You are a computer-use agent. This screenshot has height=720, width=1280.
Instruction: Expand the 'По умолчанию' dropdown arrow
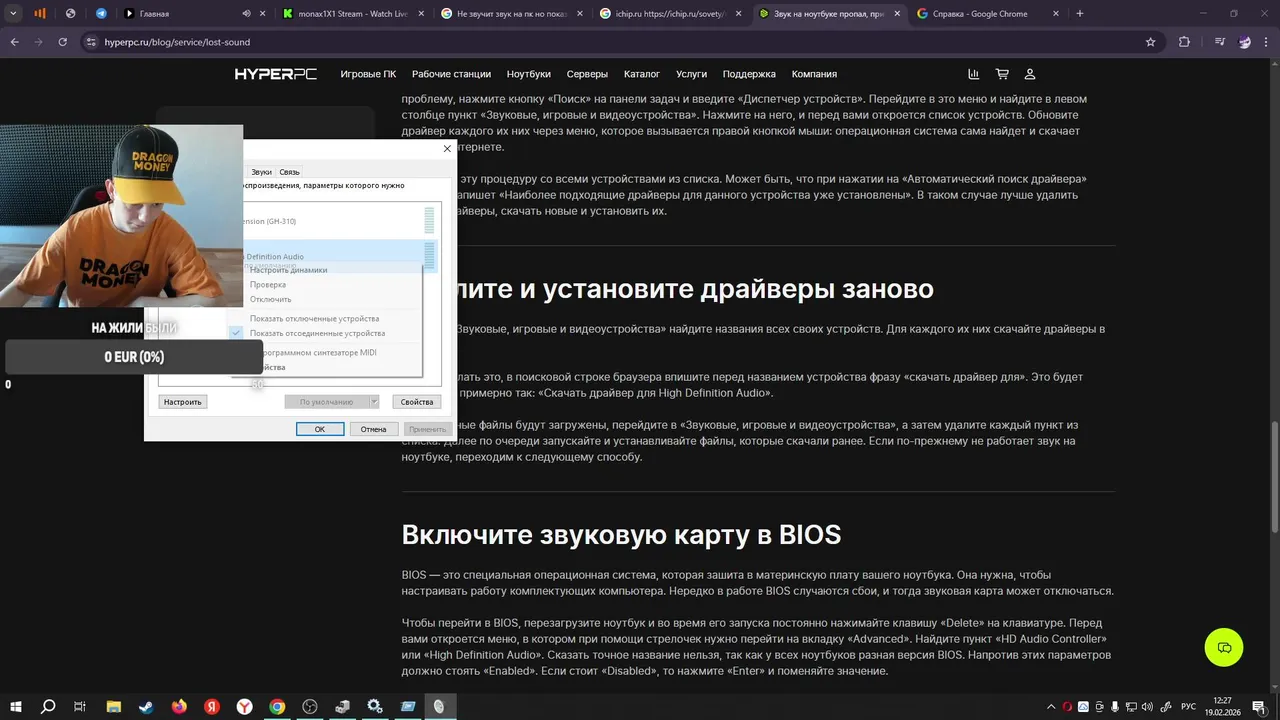tap(375, 402)
